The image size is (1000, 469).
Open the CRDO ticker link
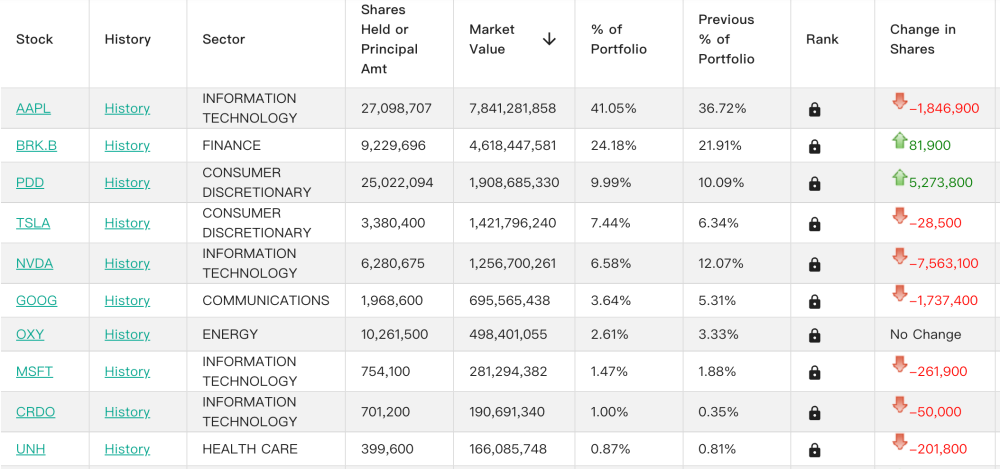(36, 412)
